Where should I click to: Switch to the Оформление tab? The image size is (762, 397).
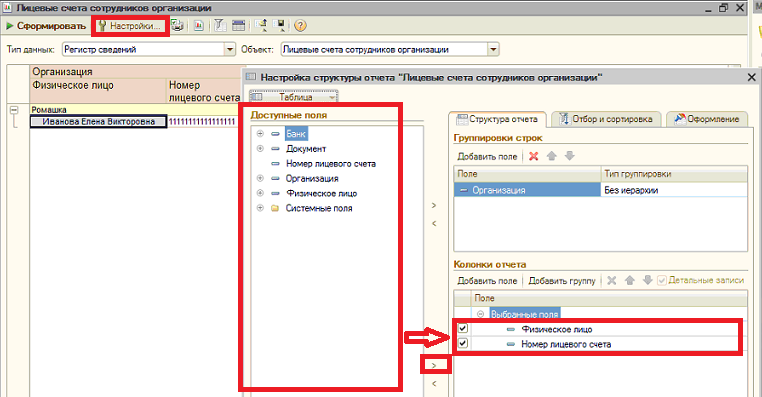point(707,119)
